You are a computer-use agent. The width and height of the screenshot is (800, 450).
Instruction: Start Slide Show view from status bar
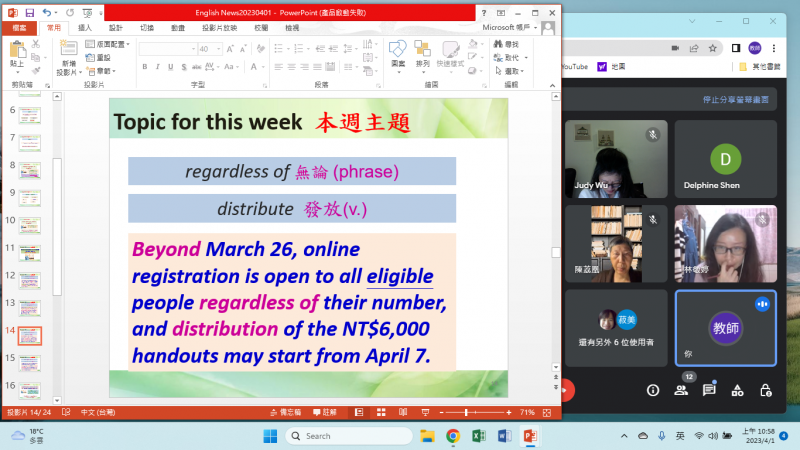click(425, 412)
